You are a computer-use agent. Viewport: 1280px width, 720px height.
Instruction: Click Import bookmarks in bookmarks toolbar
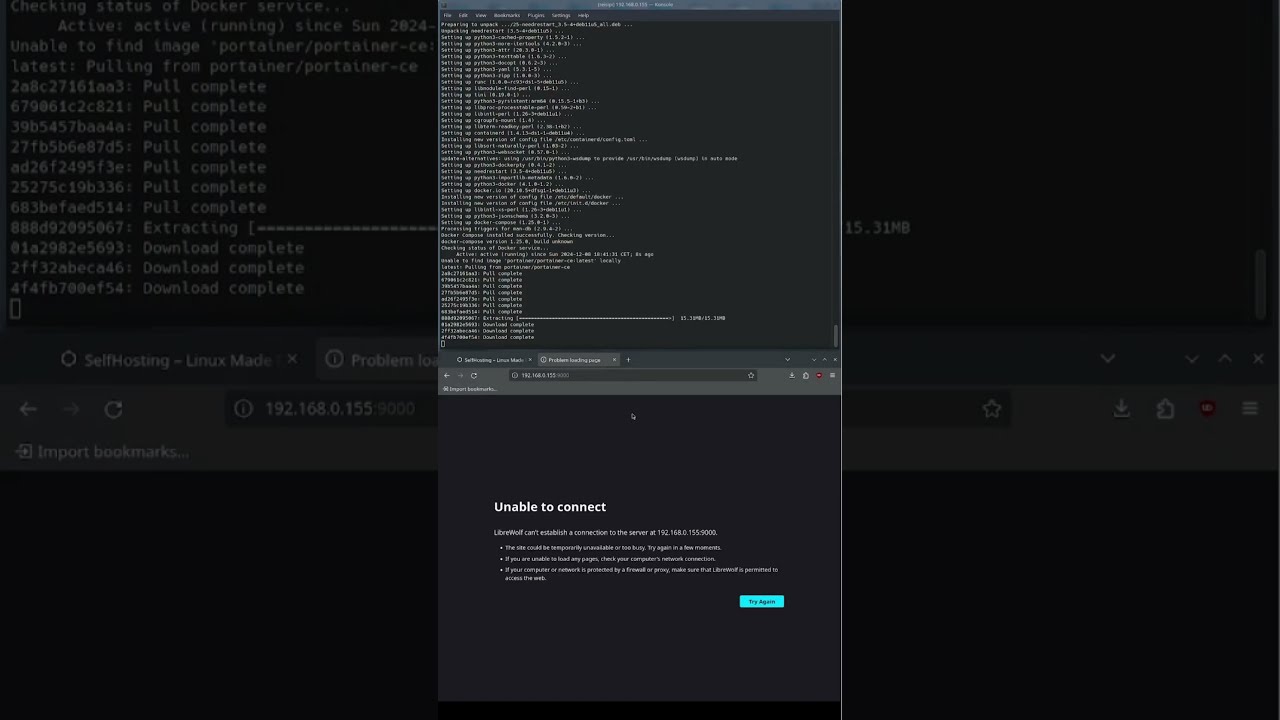(470, 389)
